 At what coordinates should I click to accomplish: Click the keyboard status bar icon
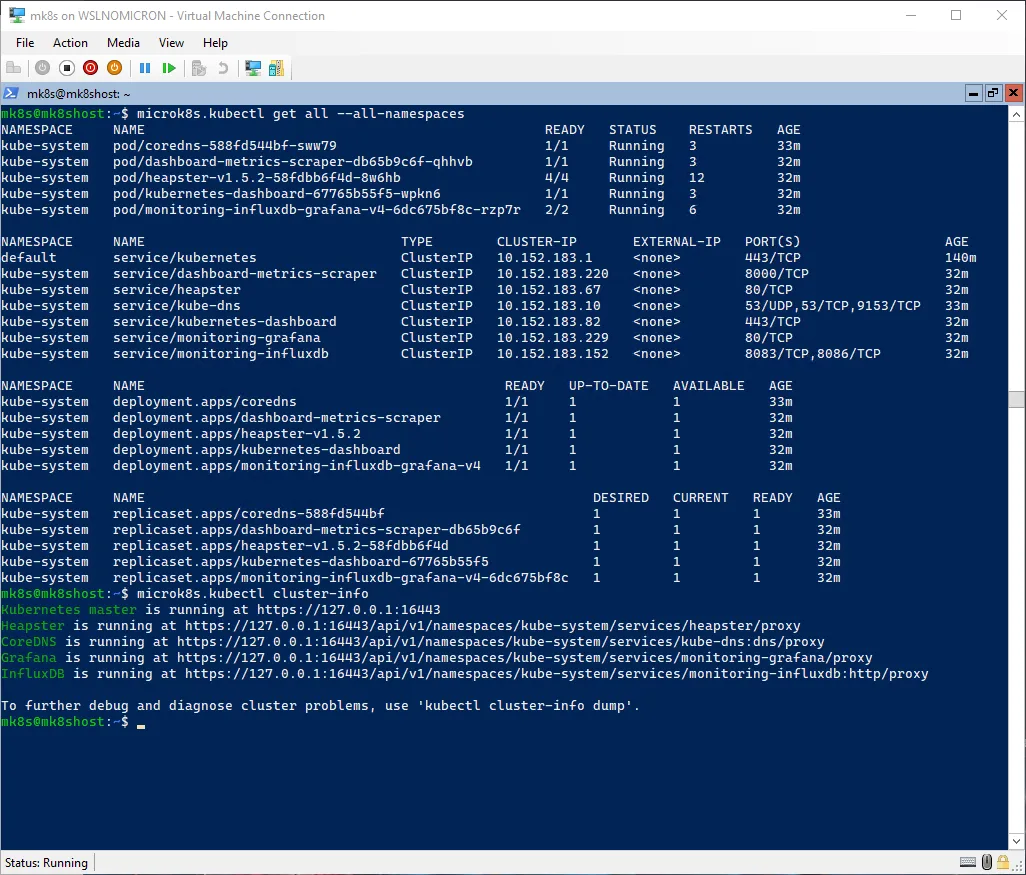click(968, 862)
